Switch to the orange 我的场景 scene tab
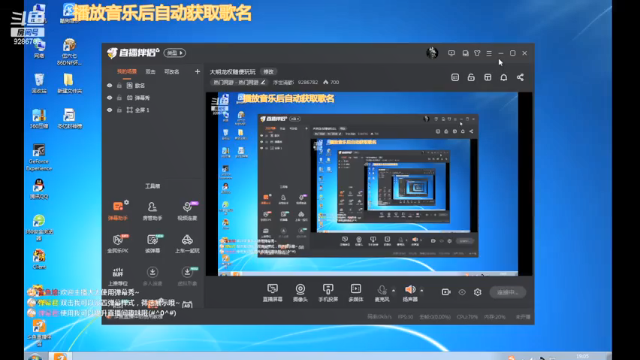 click(x=127, y=71)
